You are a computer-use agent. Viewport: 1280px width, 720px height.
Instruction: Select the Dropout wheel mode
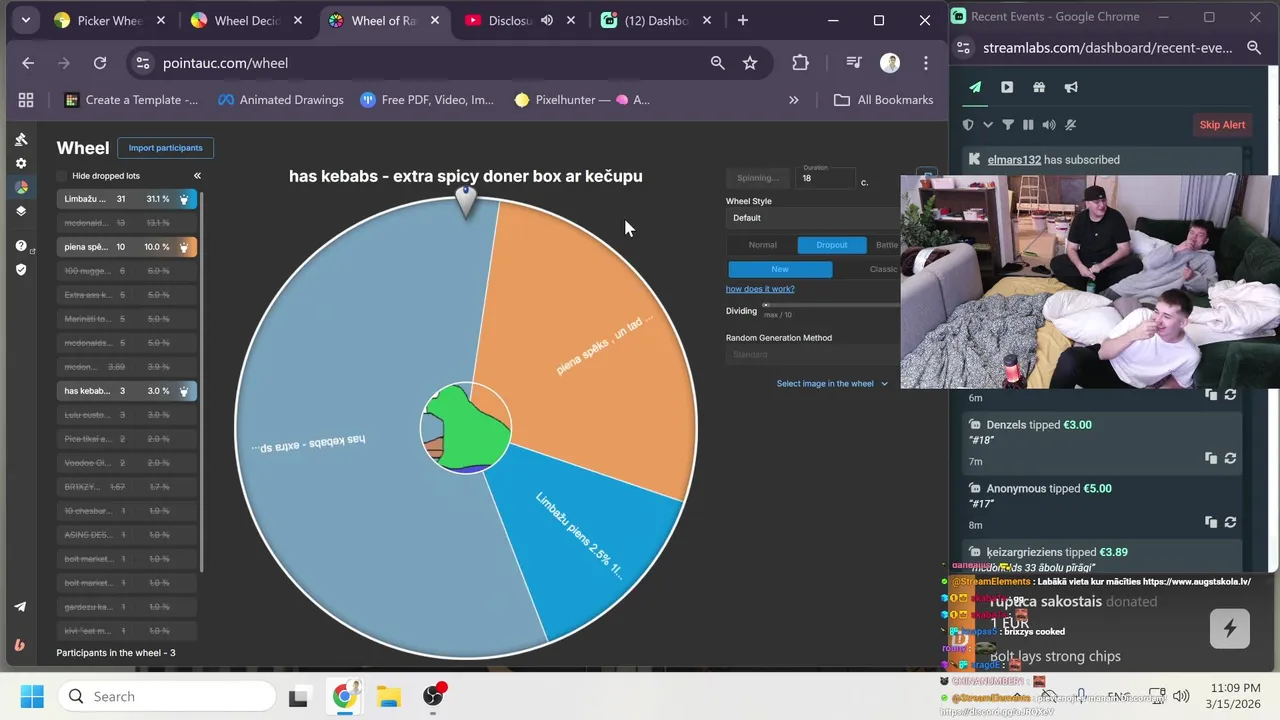coord(831,245)
